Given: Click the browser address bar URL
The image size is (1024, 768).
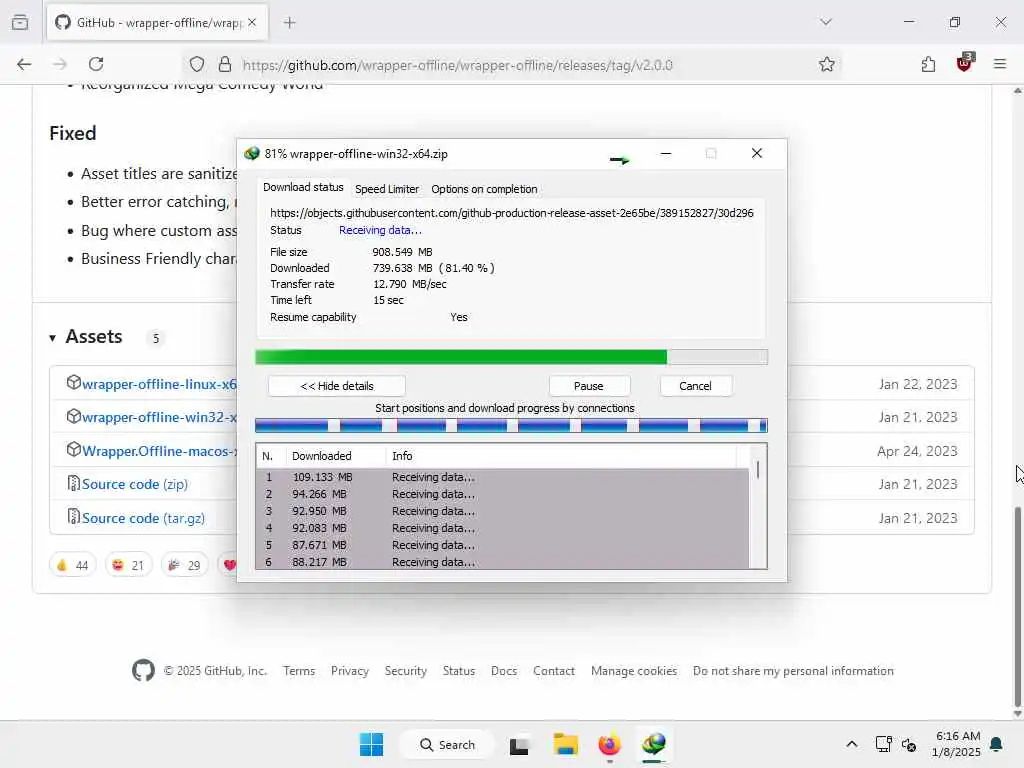Looking at the screenshot, I should coord(457,65).
